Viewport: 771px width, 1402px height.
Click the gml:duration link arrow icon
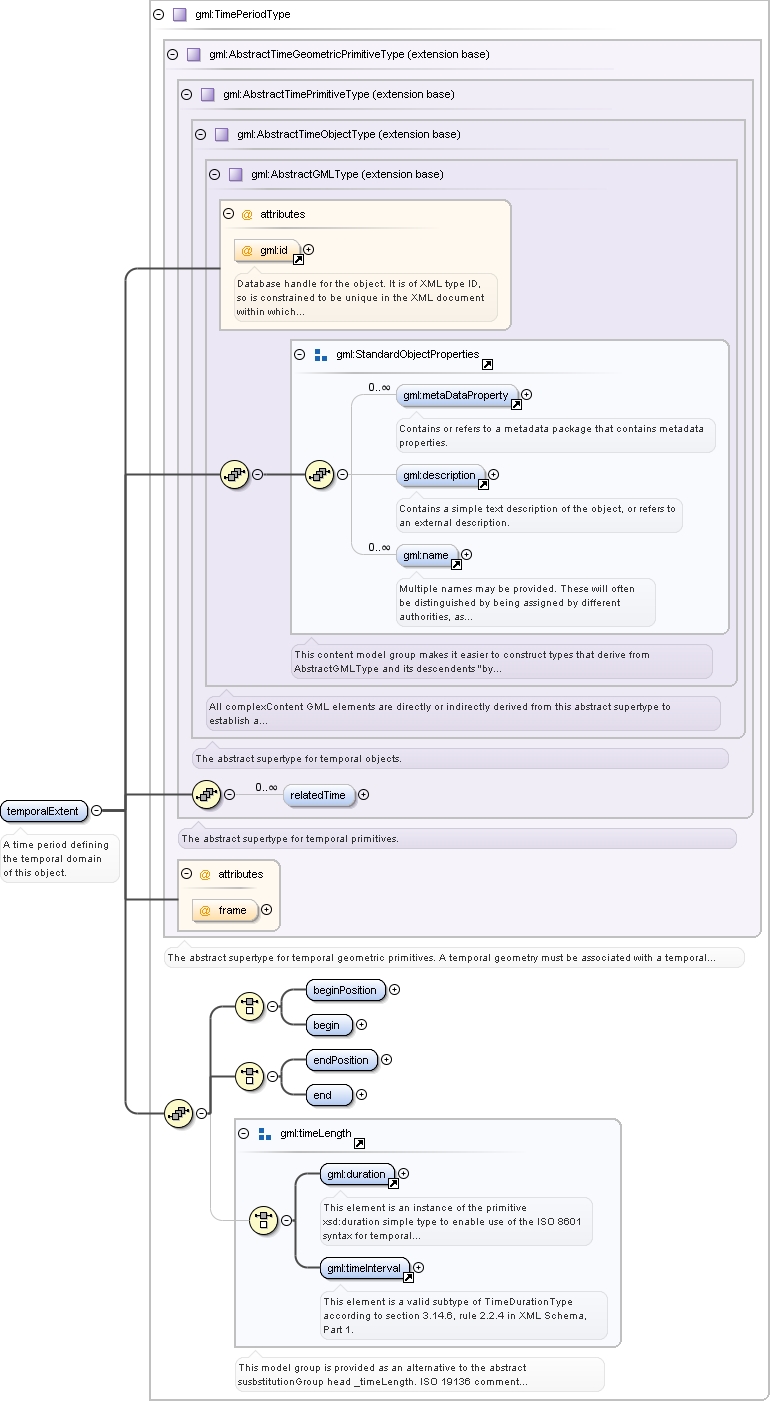[393, 1182]
